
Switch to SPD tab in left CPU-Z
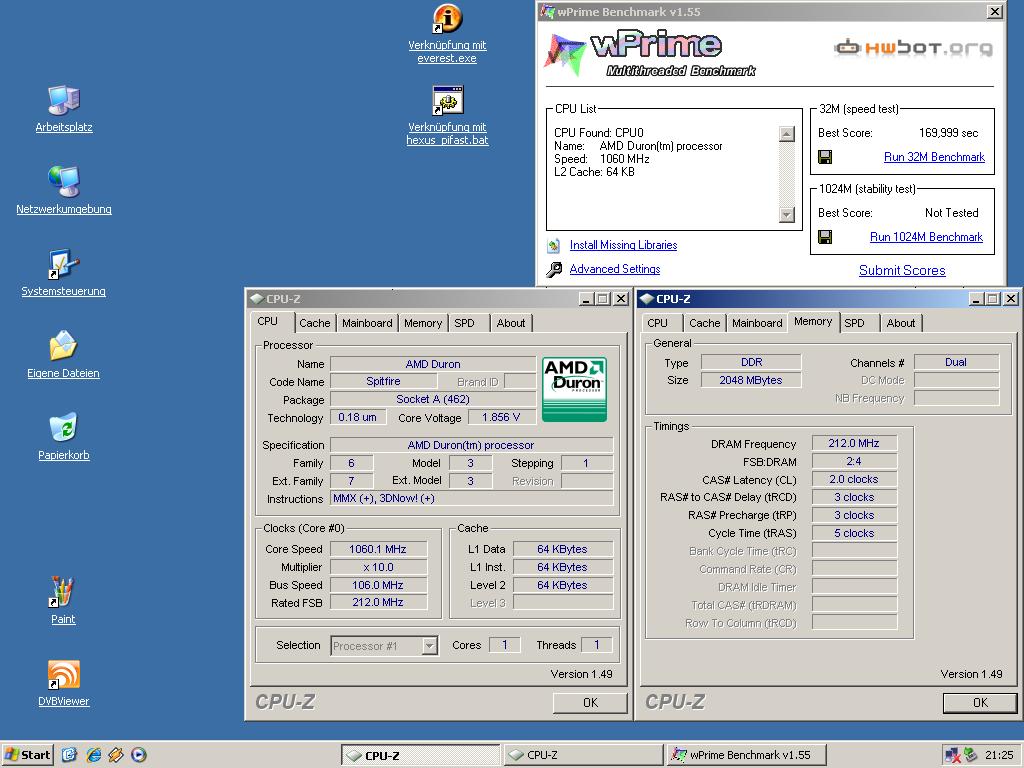click(x=464, y=323)
